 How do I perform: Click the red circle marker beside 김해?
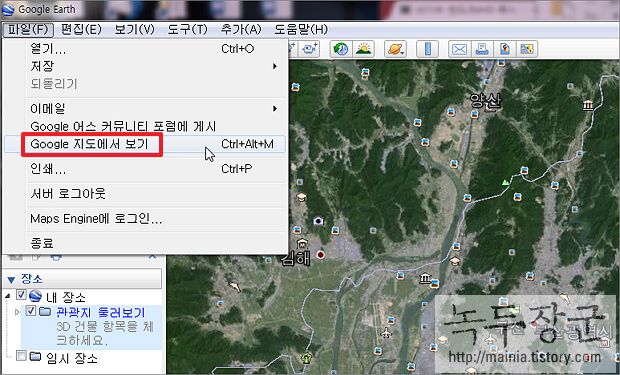320,255
